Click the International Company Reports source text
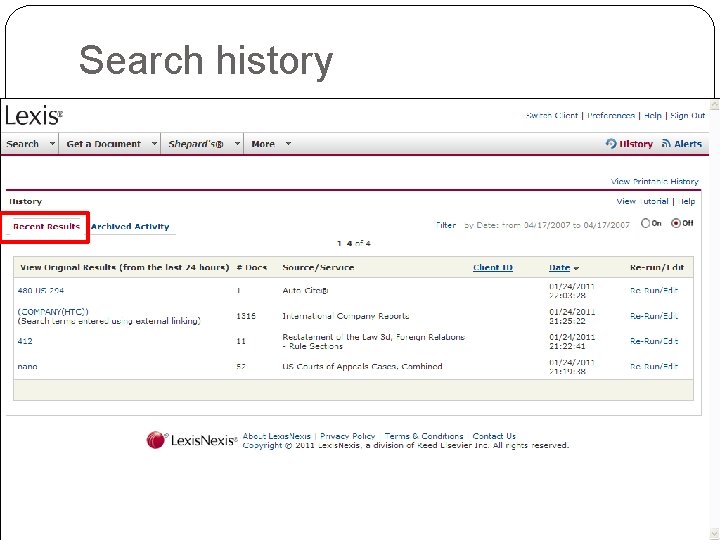 (345, 316)
